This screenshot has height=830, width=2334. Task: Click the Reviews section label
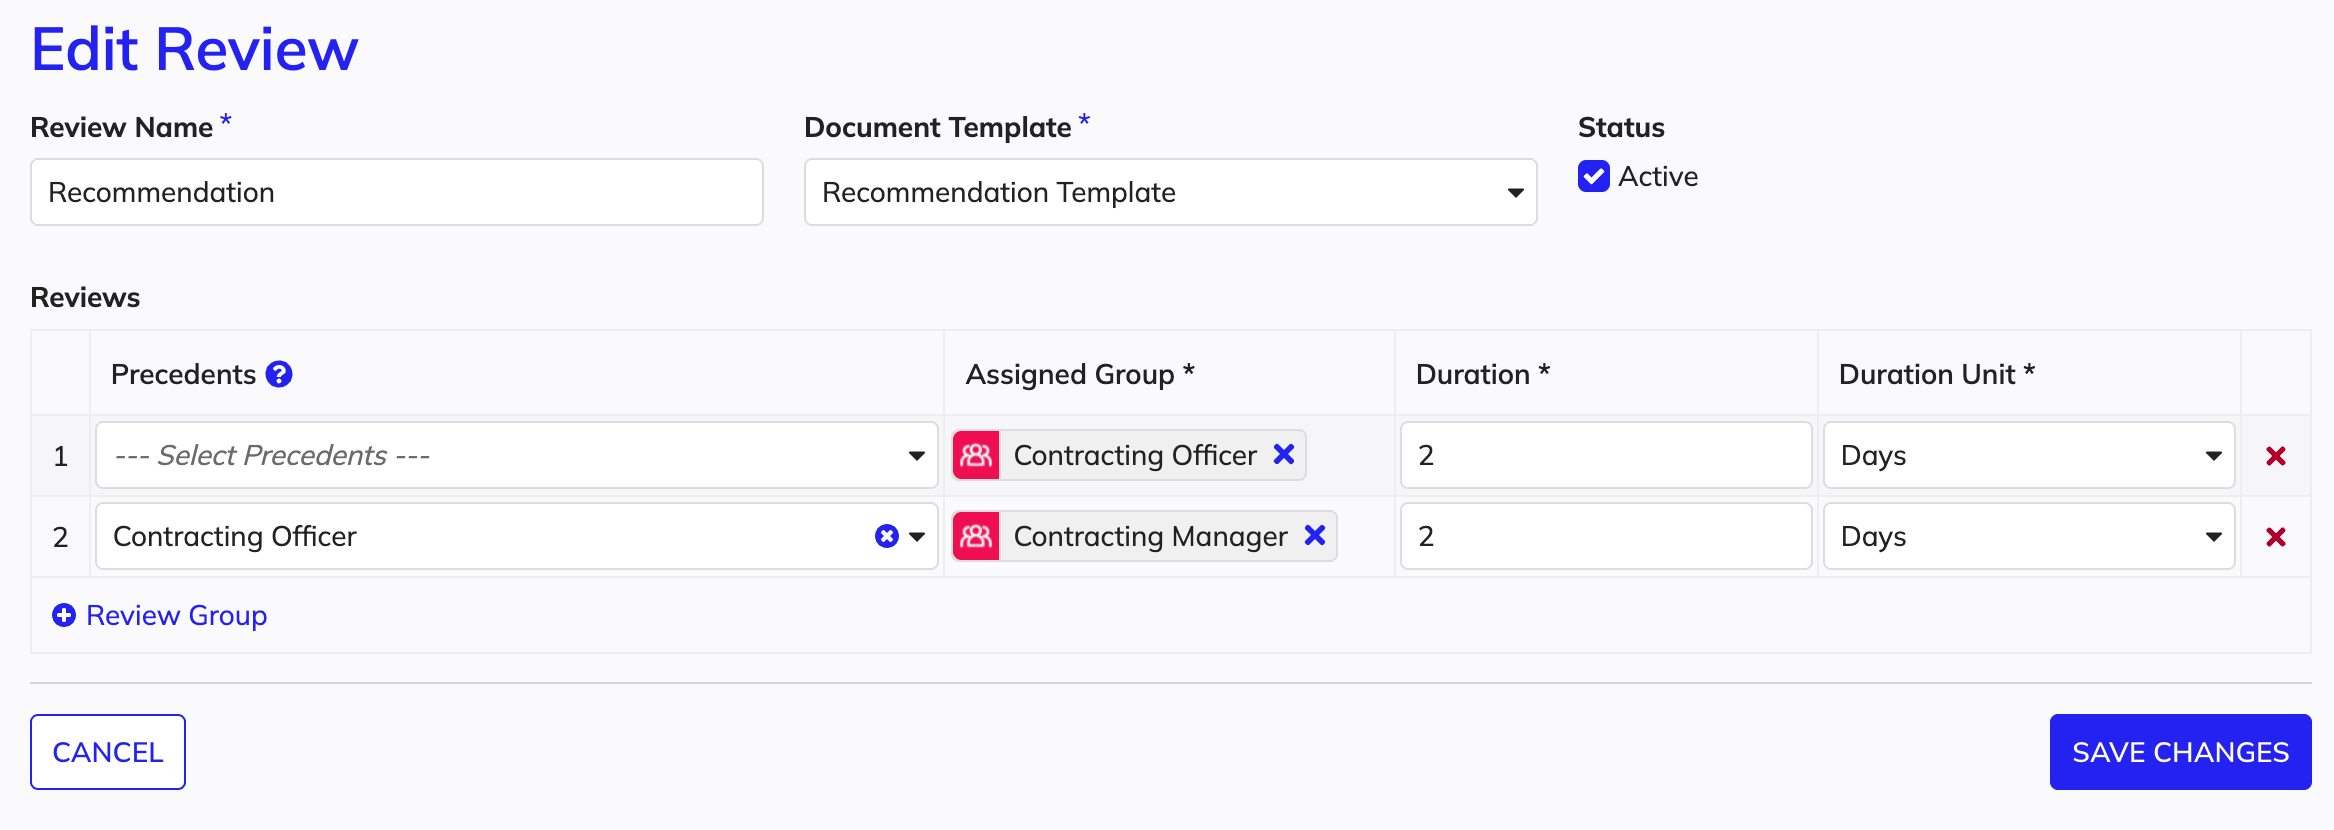pos(86,297)
